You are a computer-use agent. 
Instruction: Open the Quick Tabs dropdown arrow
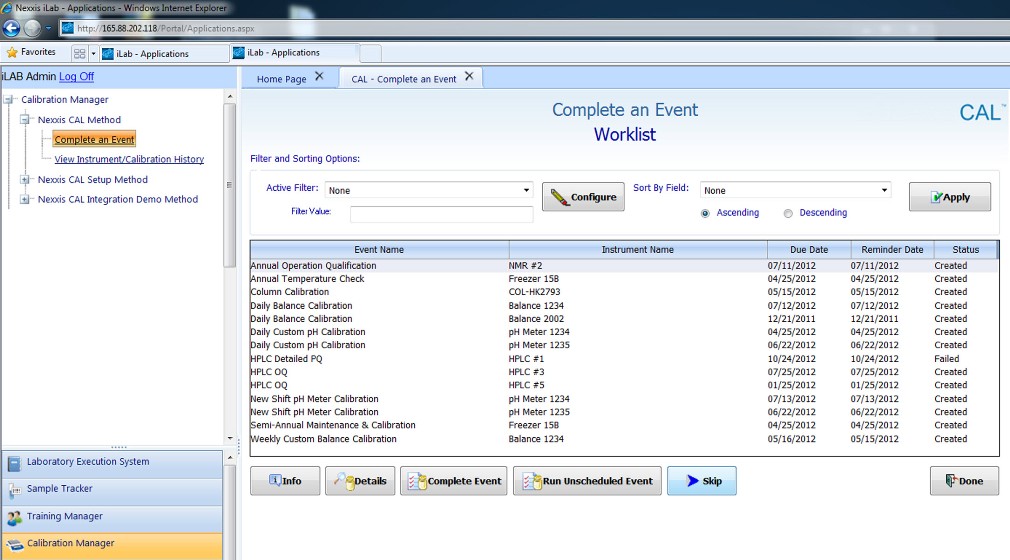(93, 53)
